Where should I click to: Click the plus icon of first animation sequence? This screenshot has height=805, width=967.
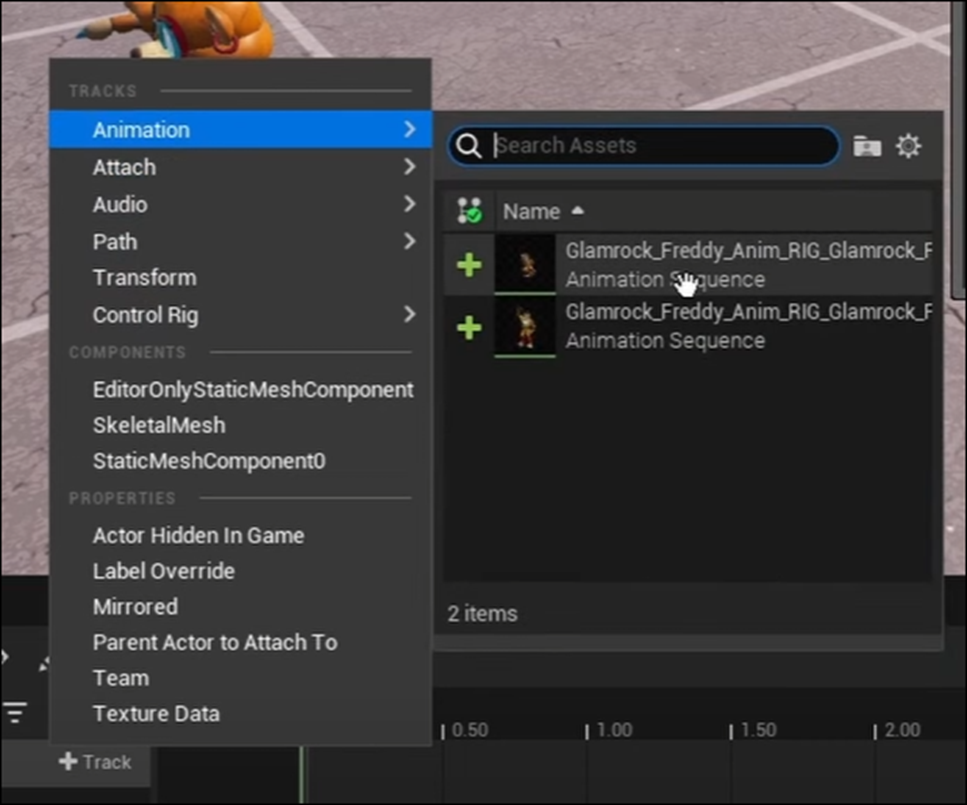(x=469, y=265)
